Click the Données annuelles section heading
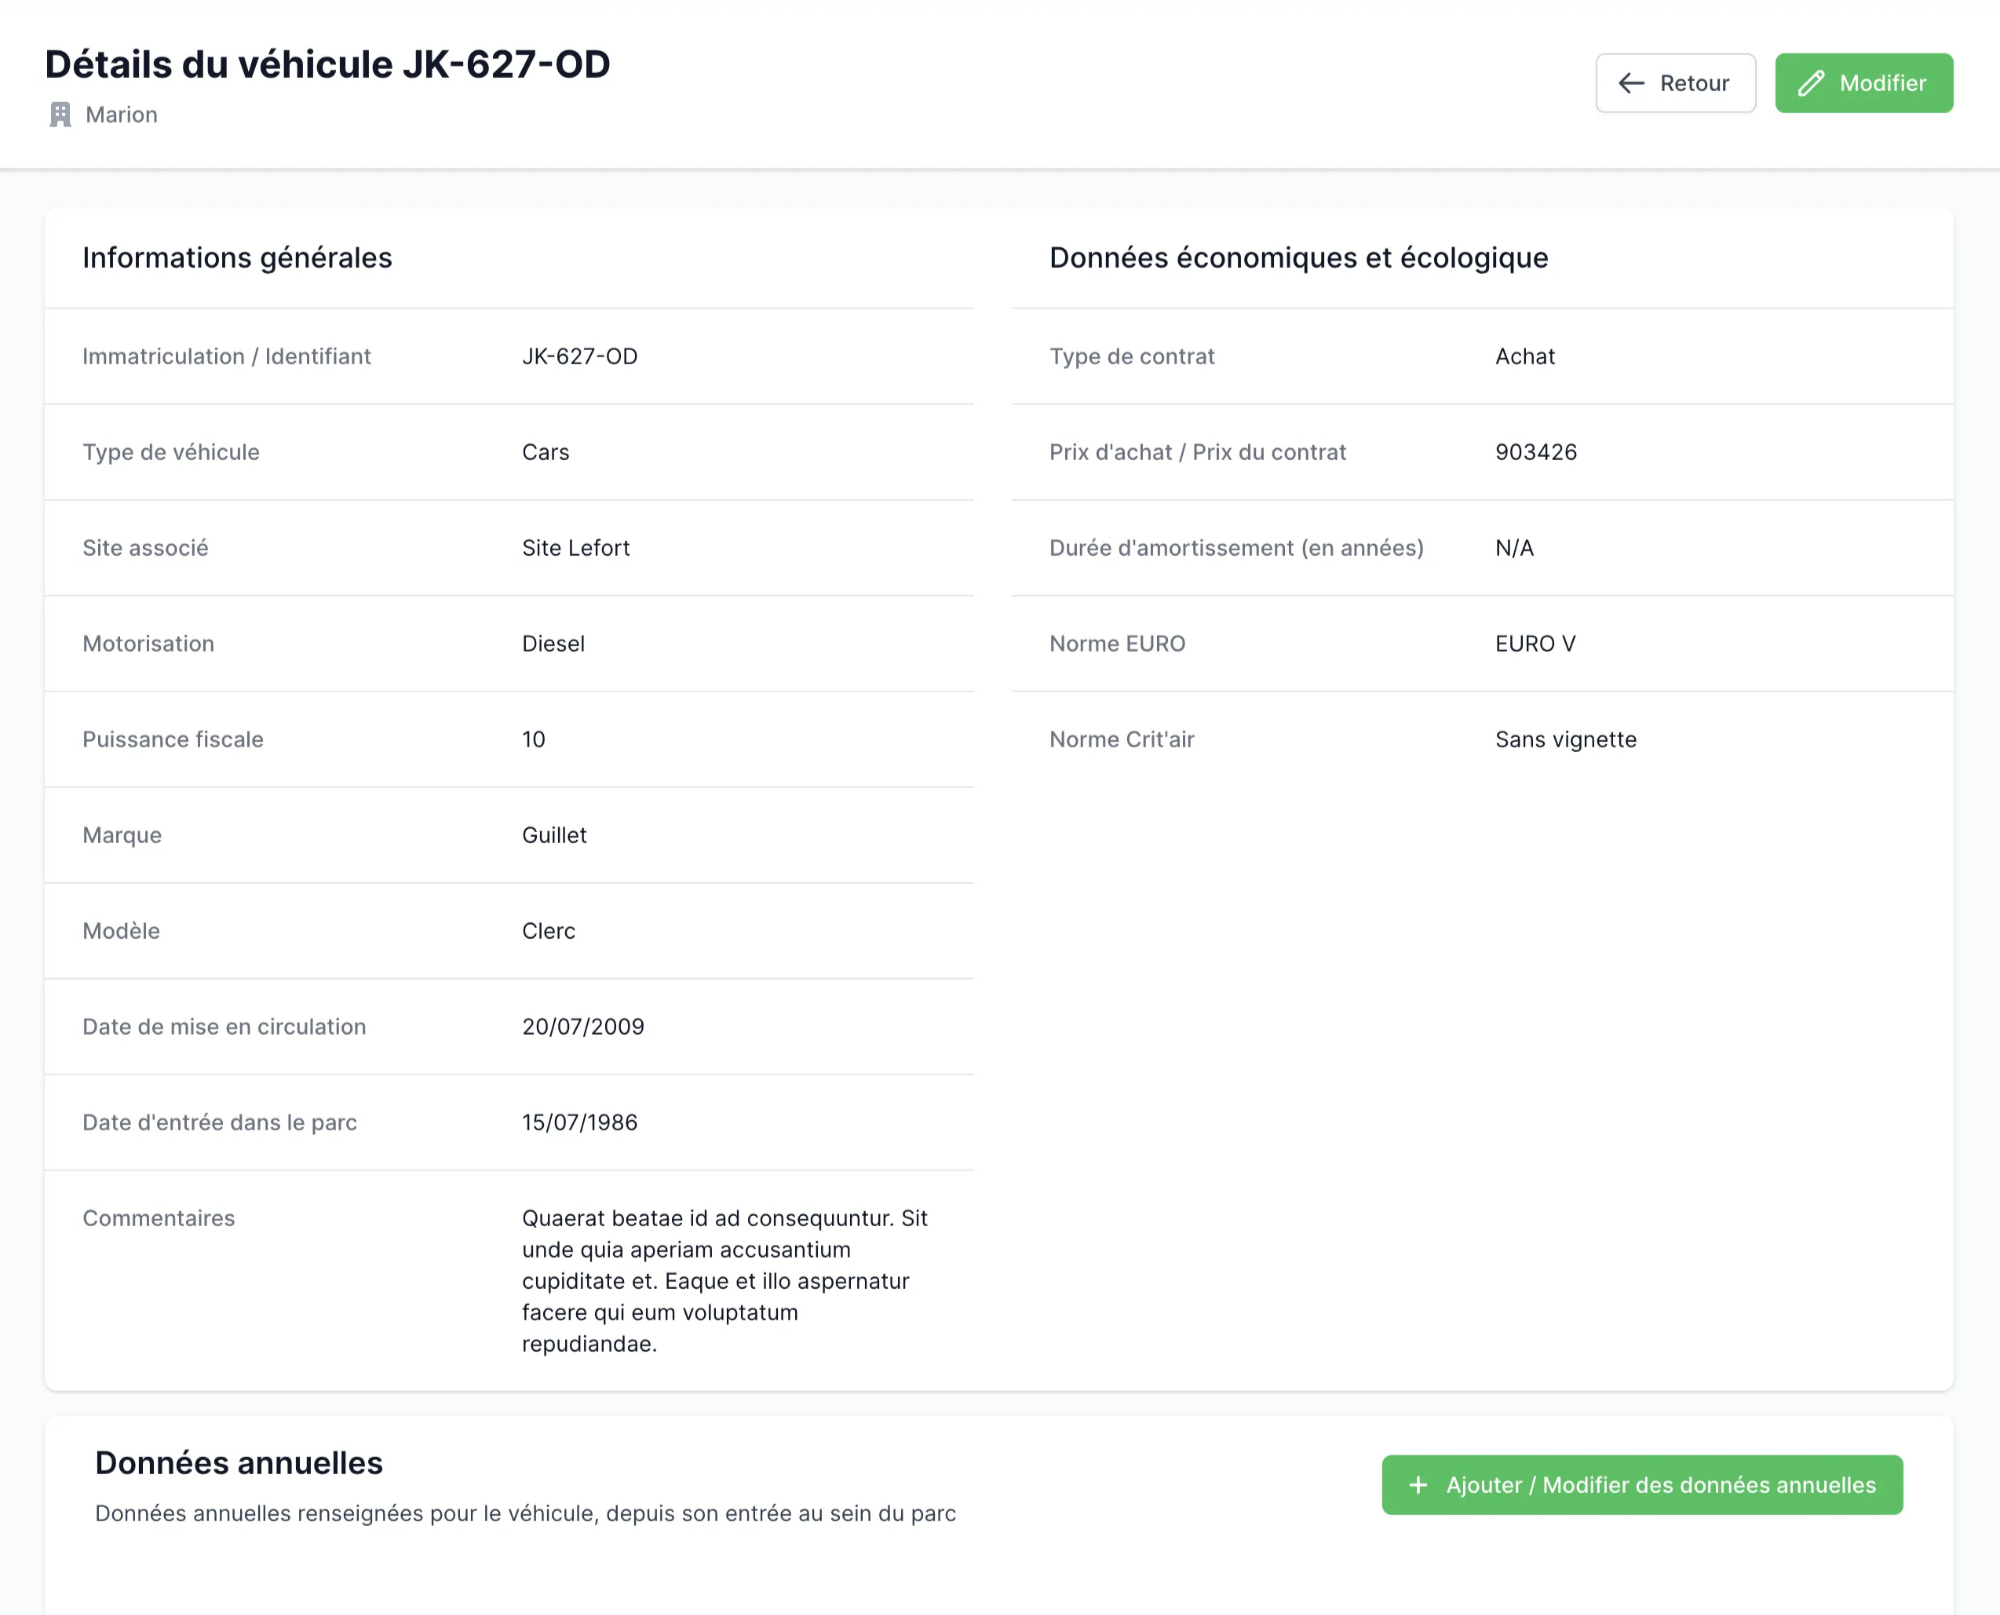The image size is (2000, 1615). [239, 1463]
